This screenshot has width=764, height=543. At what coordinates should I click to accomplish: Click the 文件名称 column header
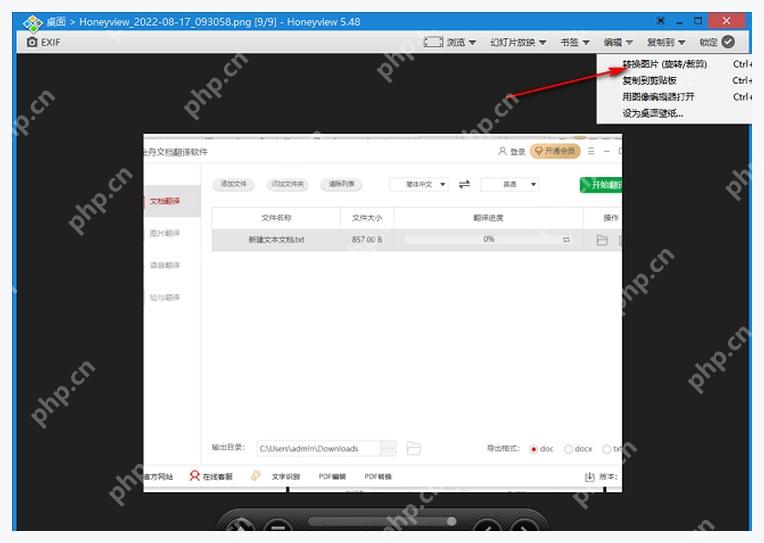[276, 218]
